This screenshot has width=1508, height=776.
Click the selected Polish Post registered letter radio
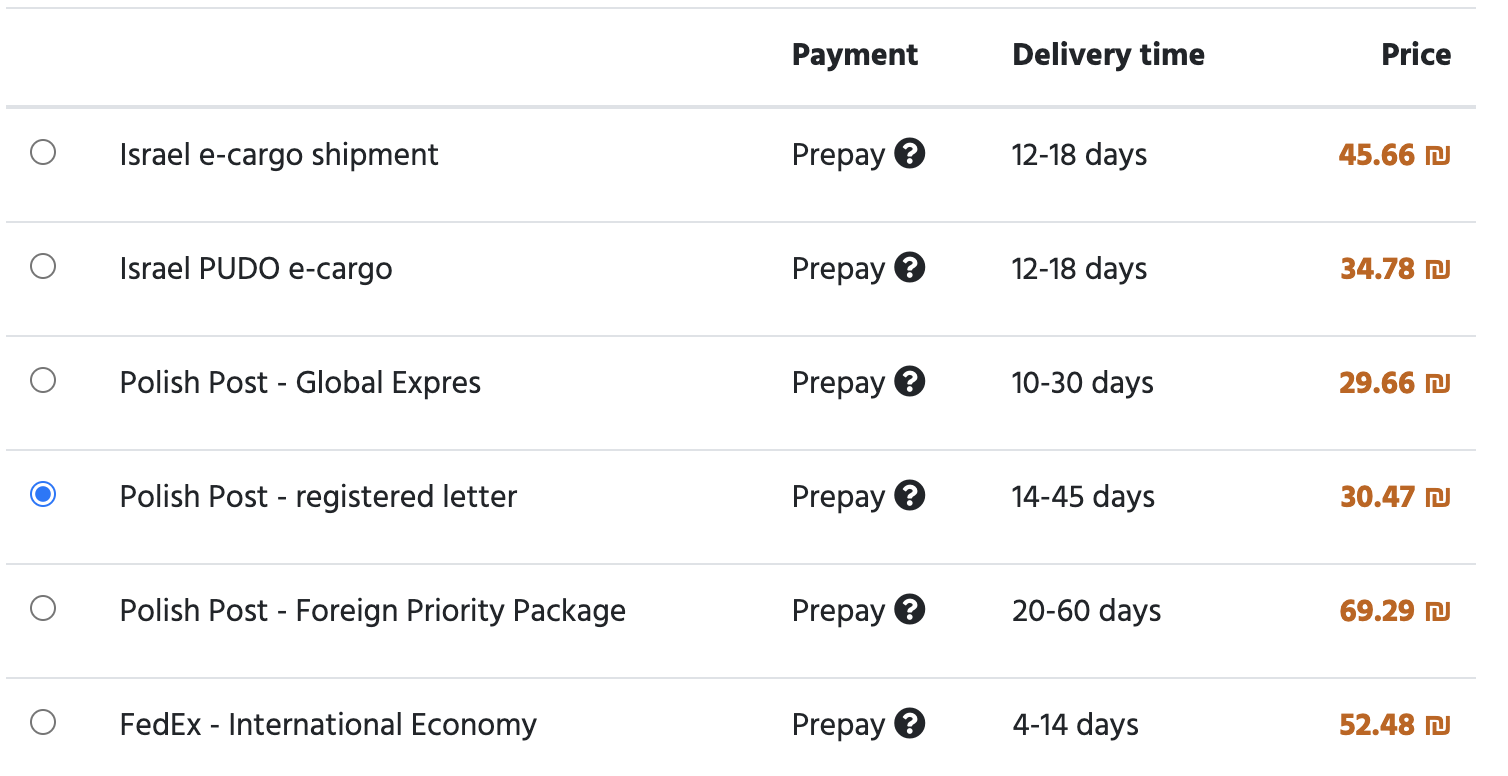tap(43, 495)
